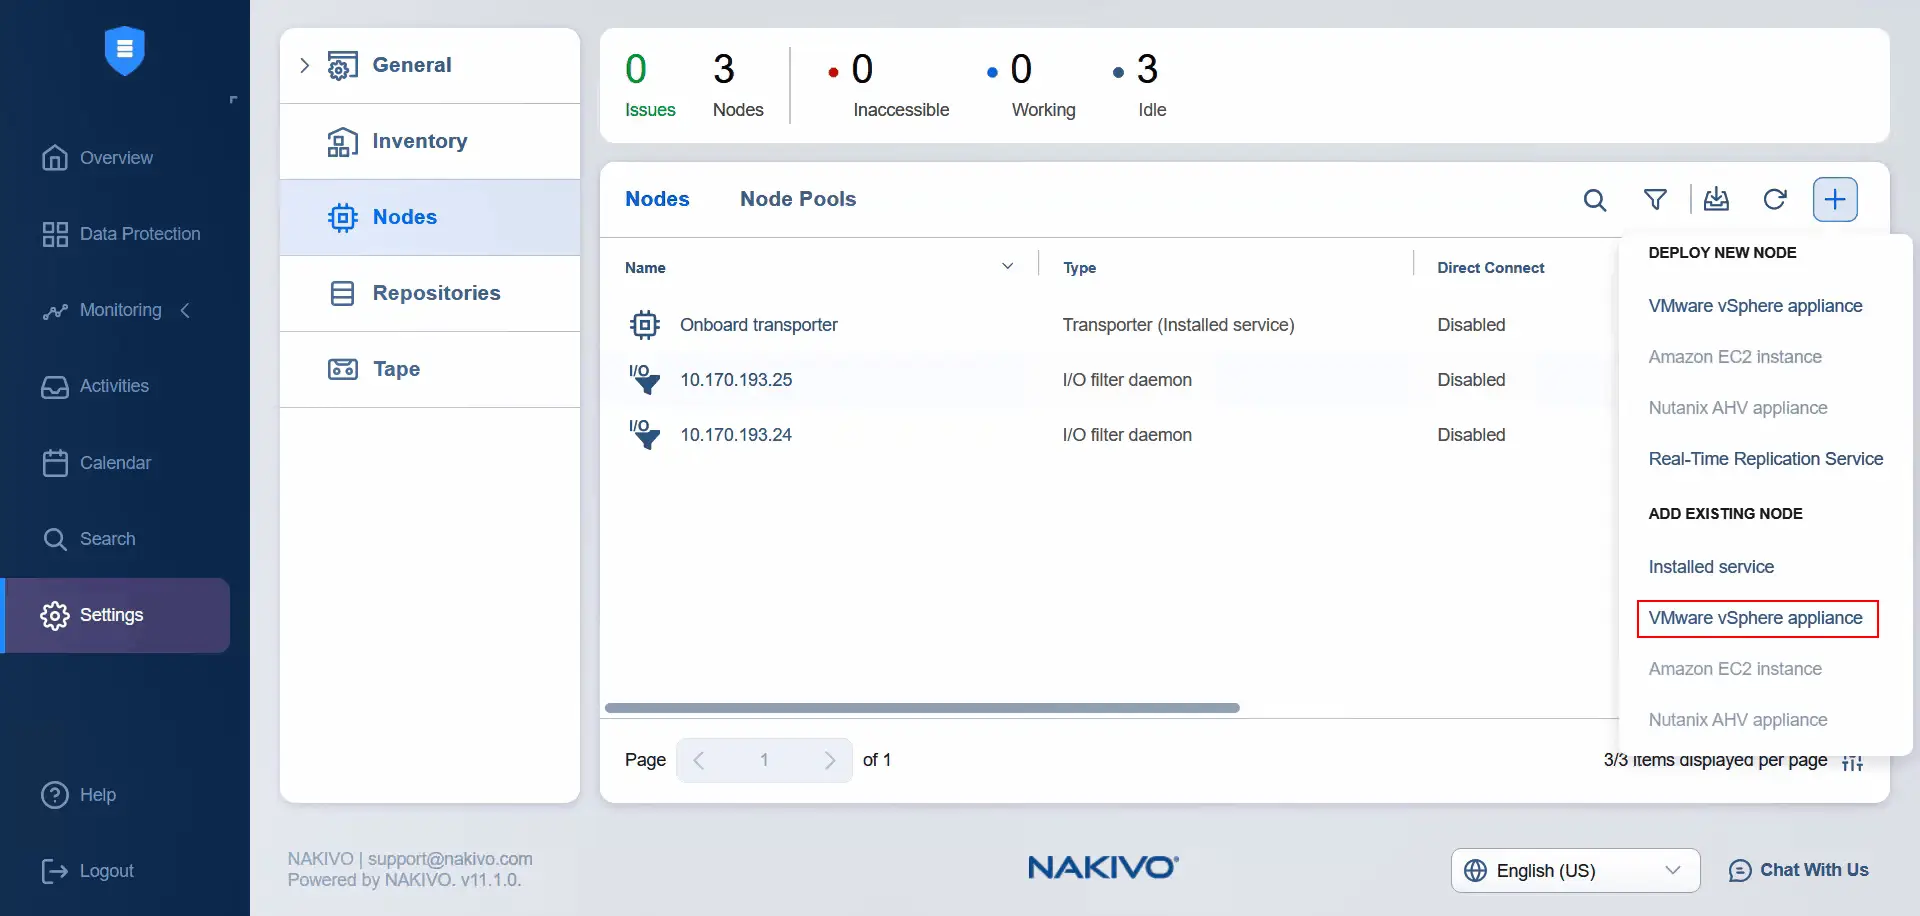1920x916 pixels.
Task: Click the plus icon to add a node
Action: point(1835,199)
